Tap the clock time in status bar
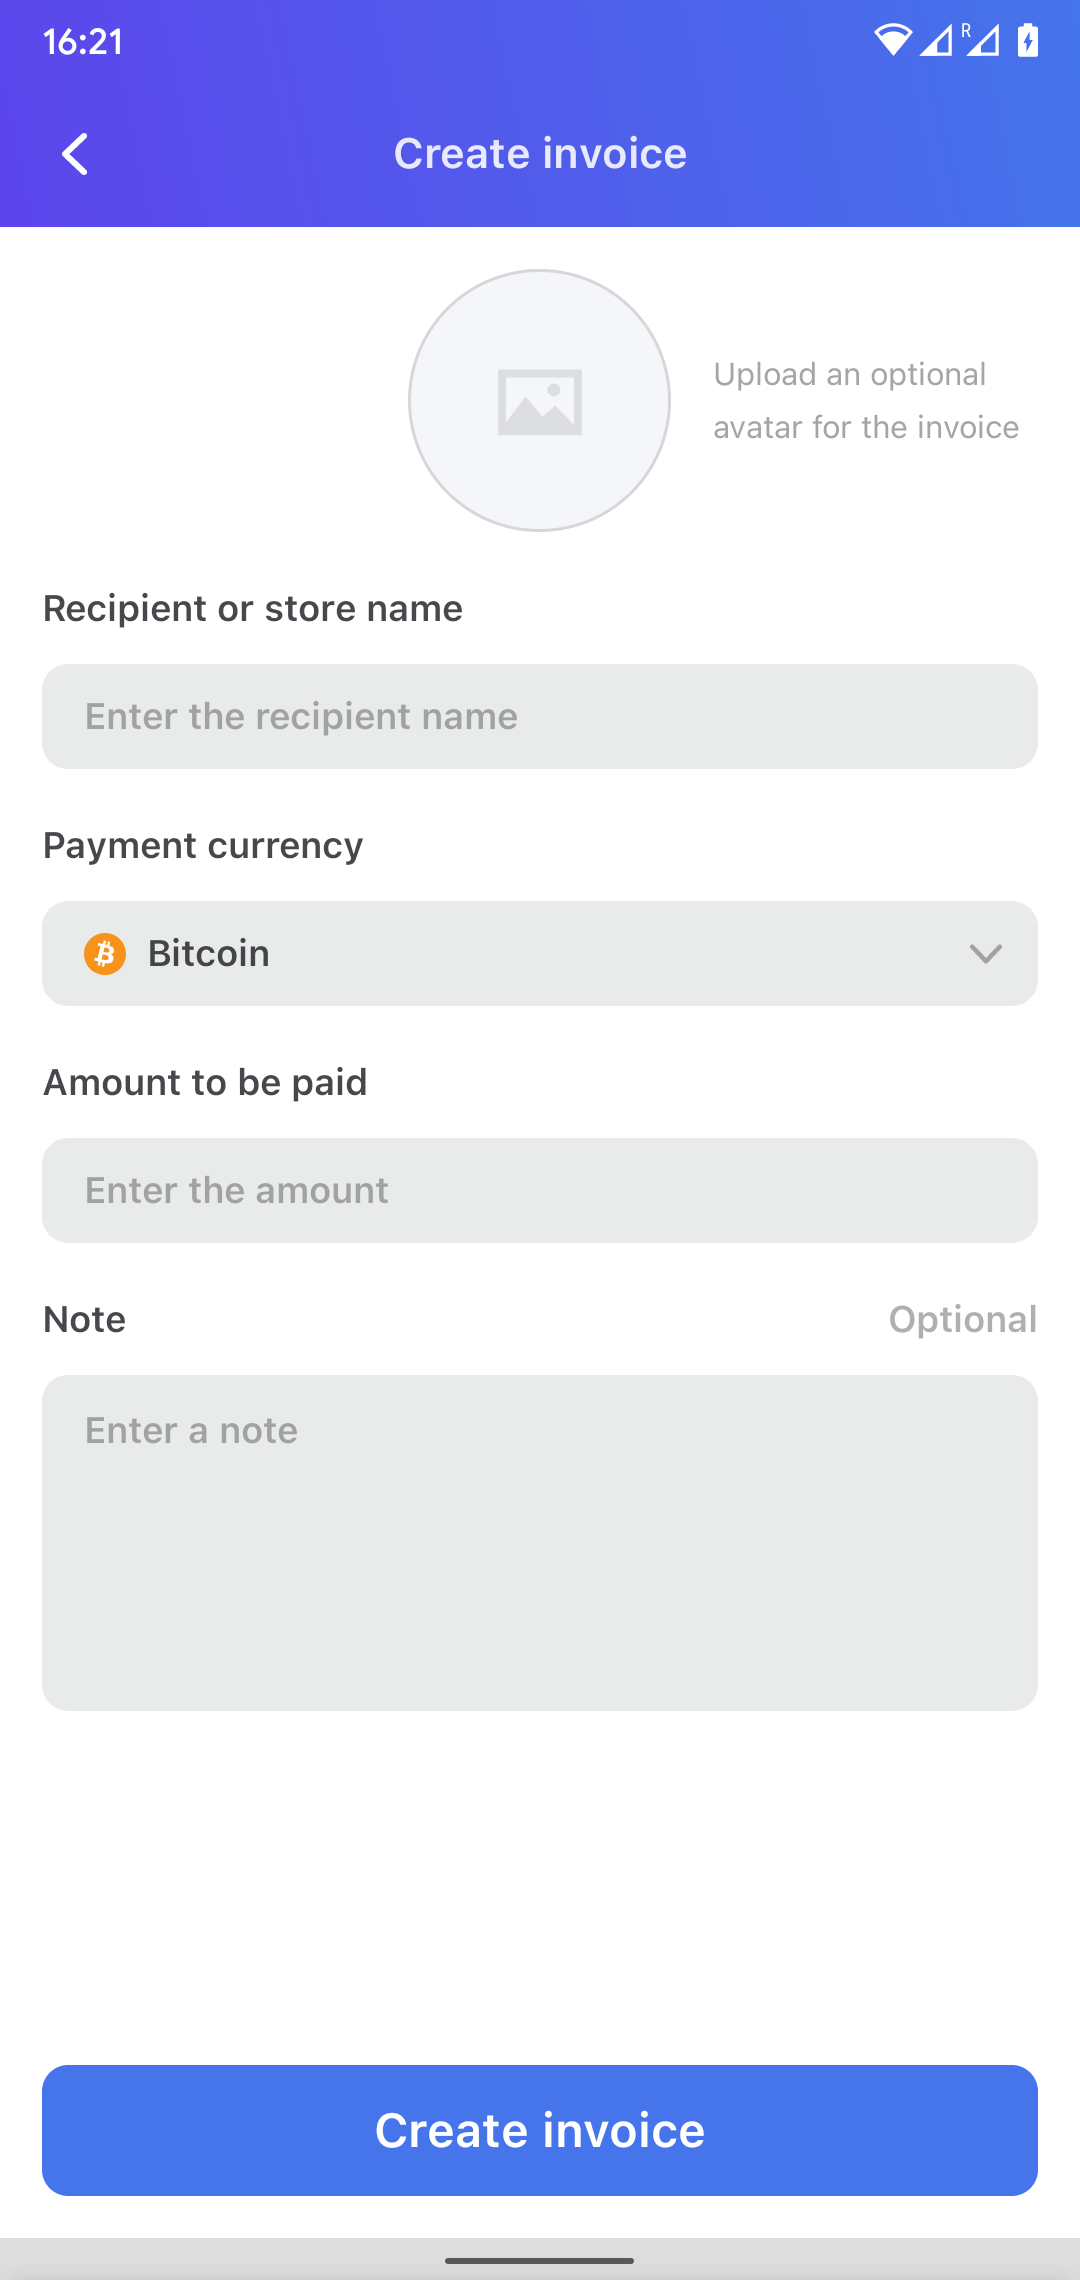The width and height of the screenshot is (1080, 2280). click(83, 41)
